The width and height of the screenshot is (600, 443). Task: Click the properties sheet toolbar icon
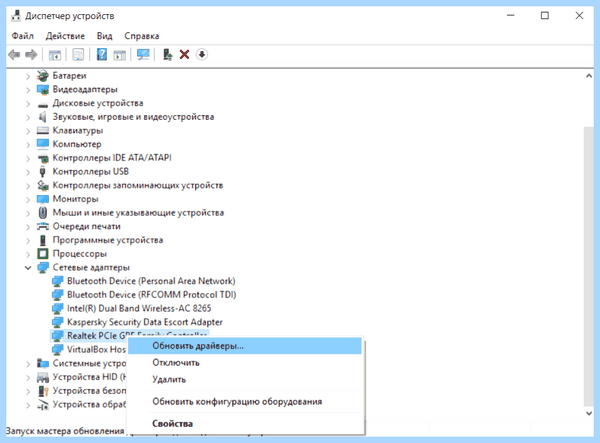click(x=78, y=55)
